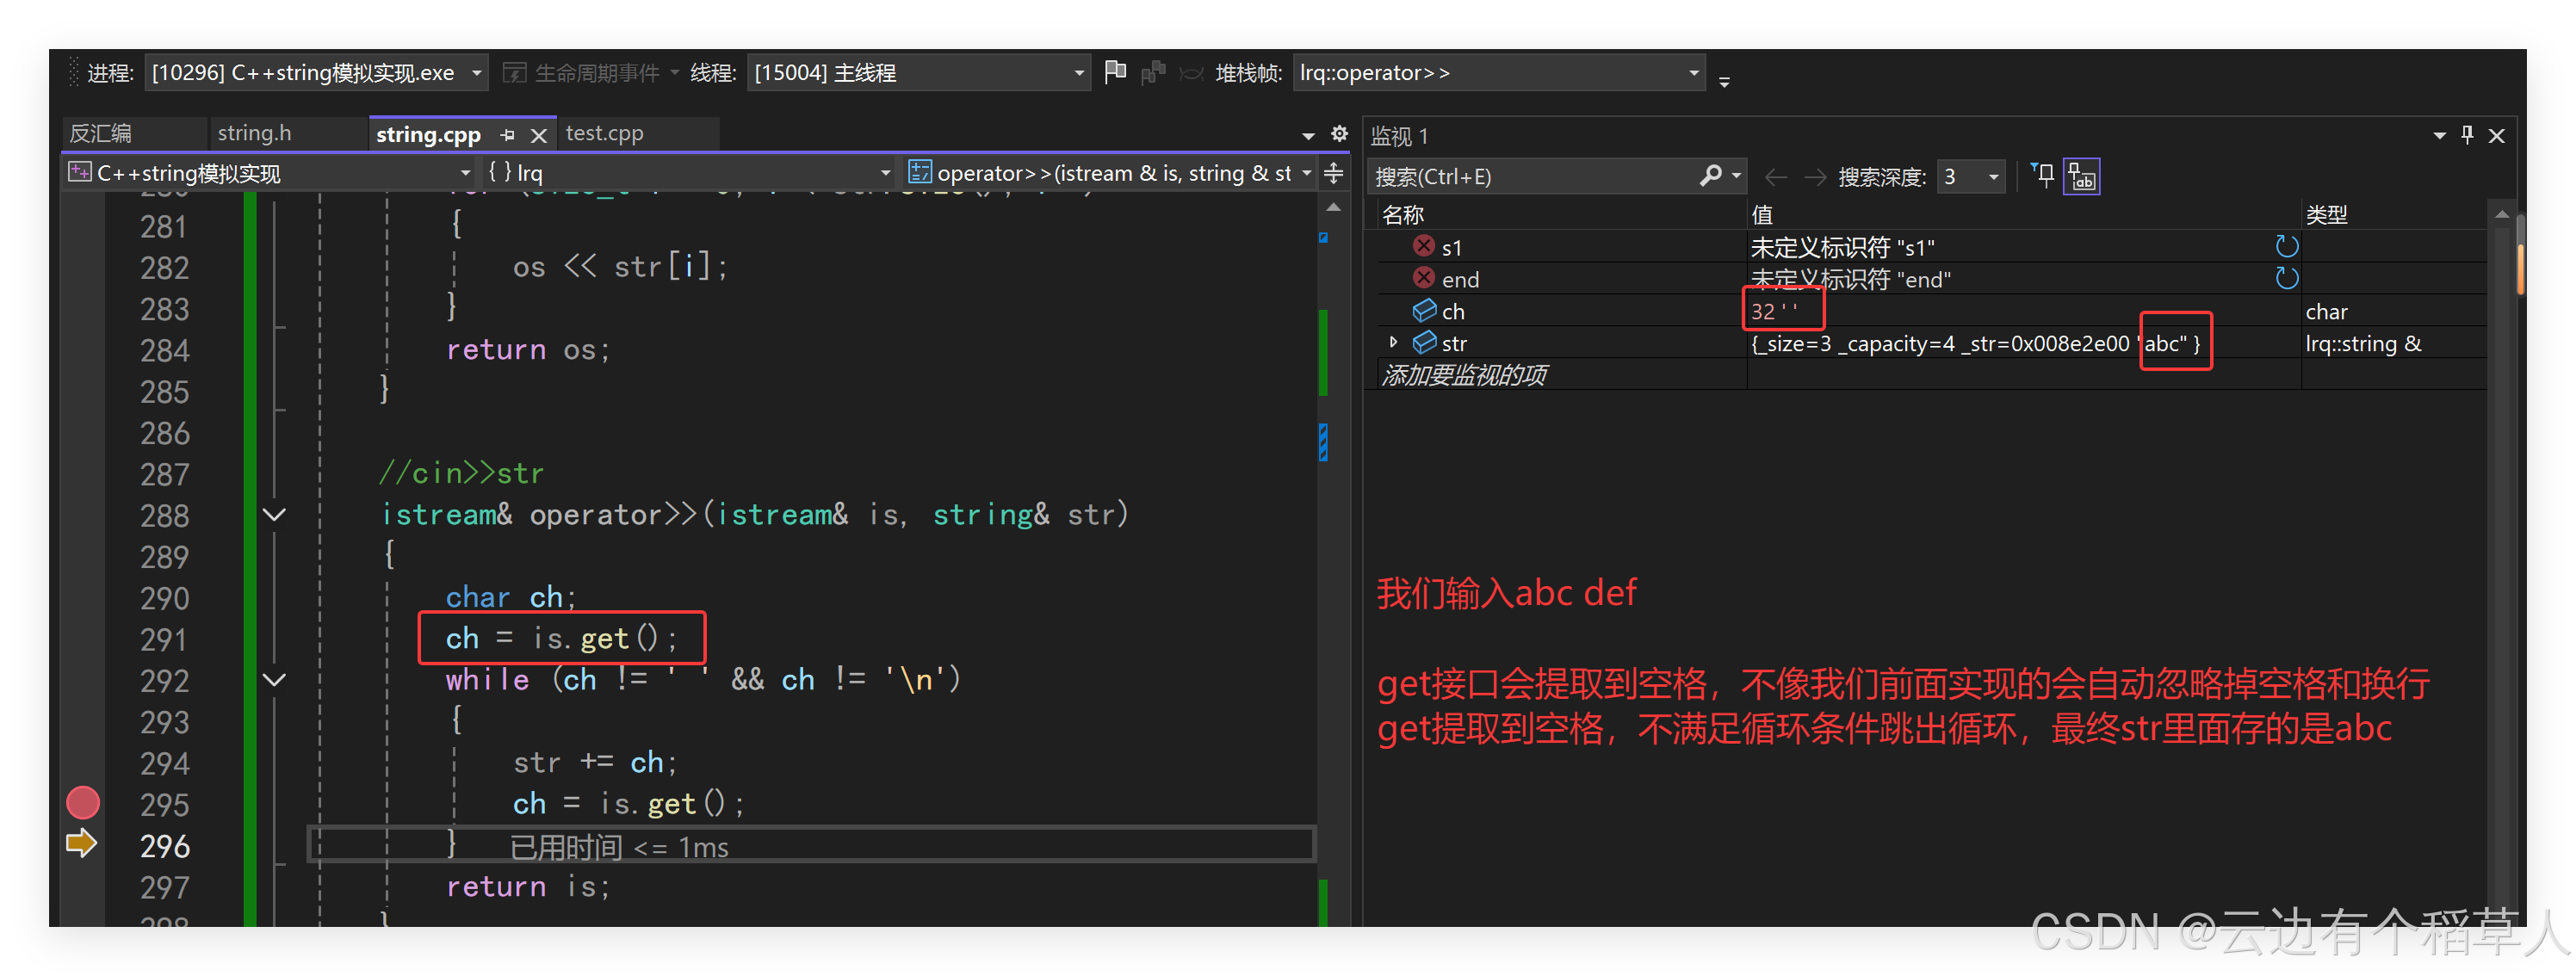
Task: Open the editor tab list dropdown arrow
Action: 1308,135
